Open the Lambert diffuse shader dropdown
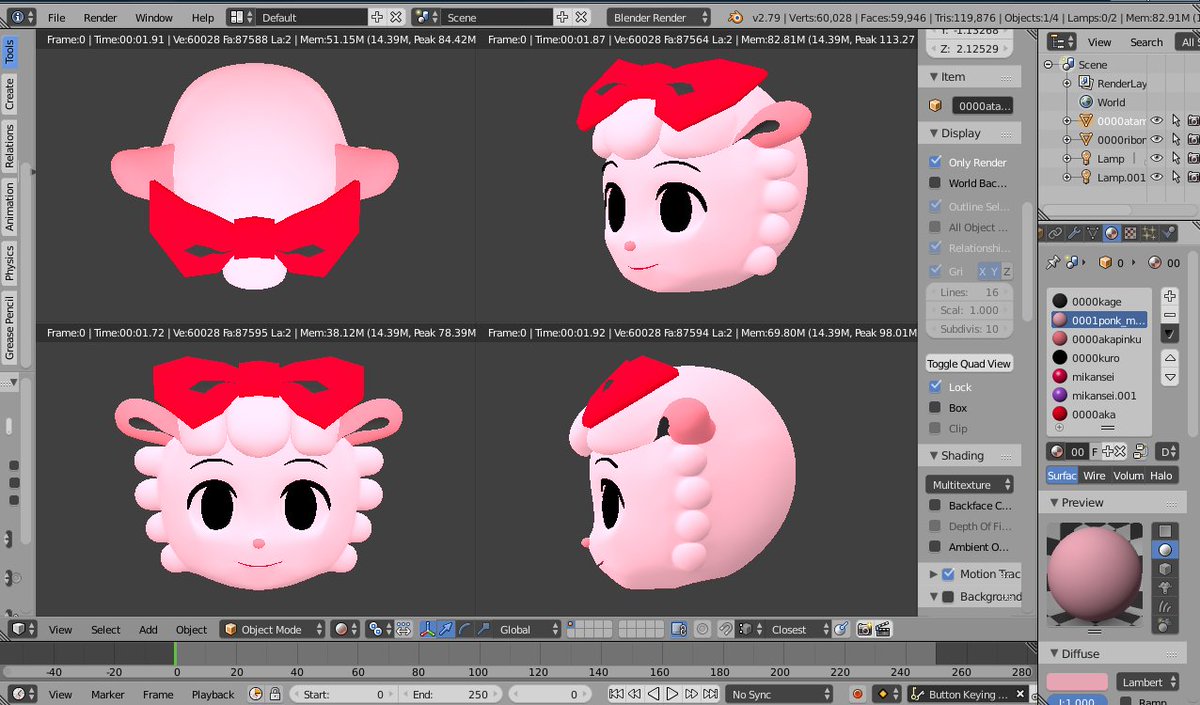This screenshot has width=1200, height=705. pos(1148,682)
